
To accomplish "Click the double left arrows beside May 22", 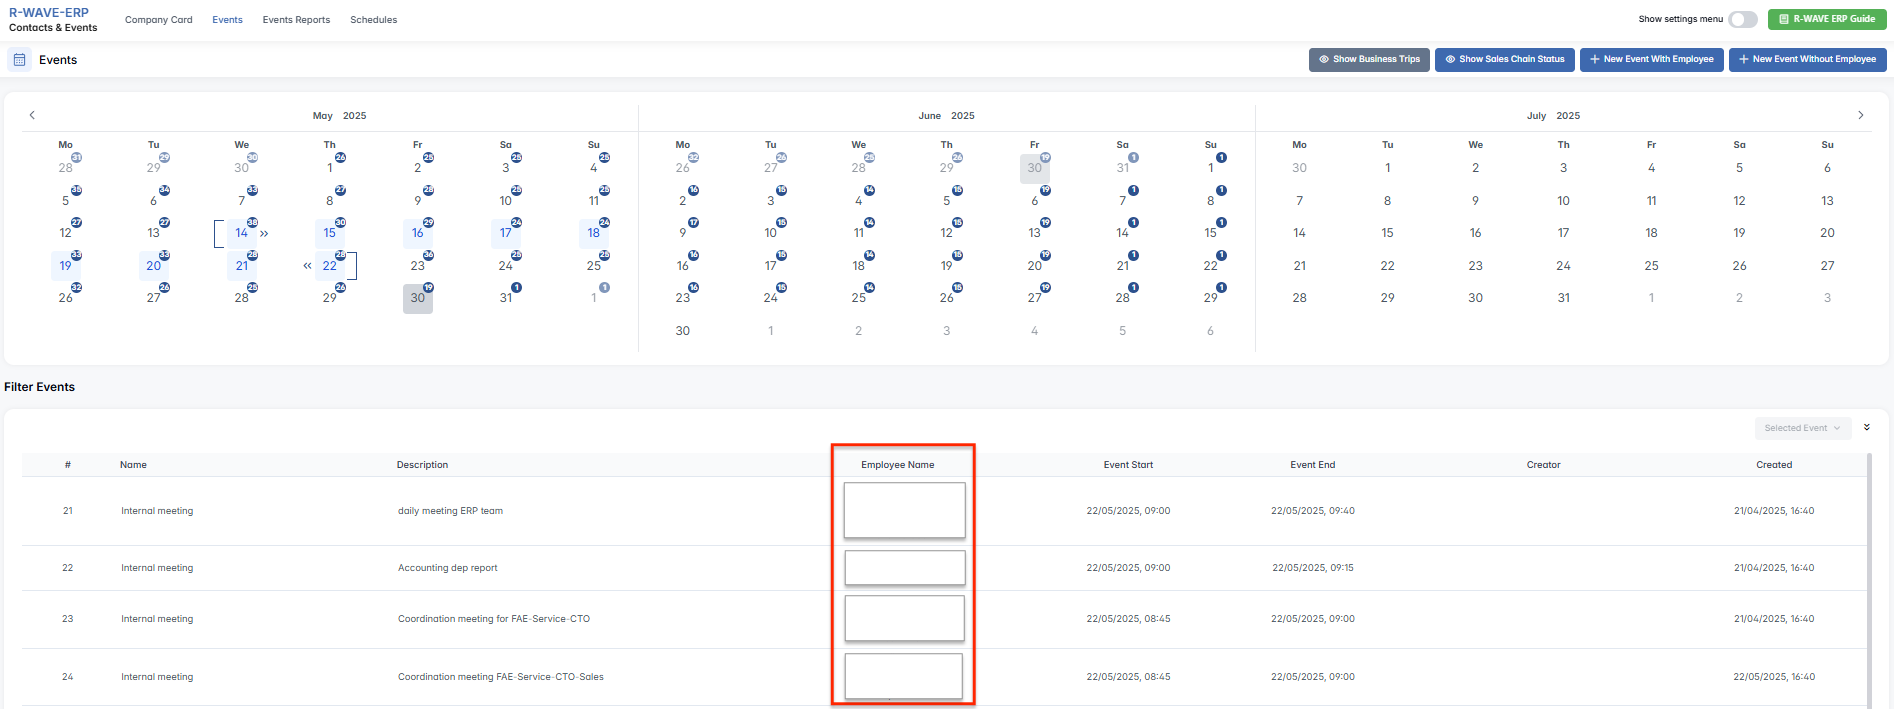I will point(307,266).
